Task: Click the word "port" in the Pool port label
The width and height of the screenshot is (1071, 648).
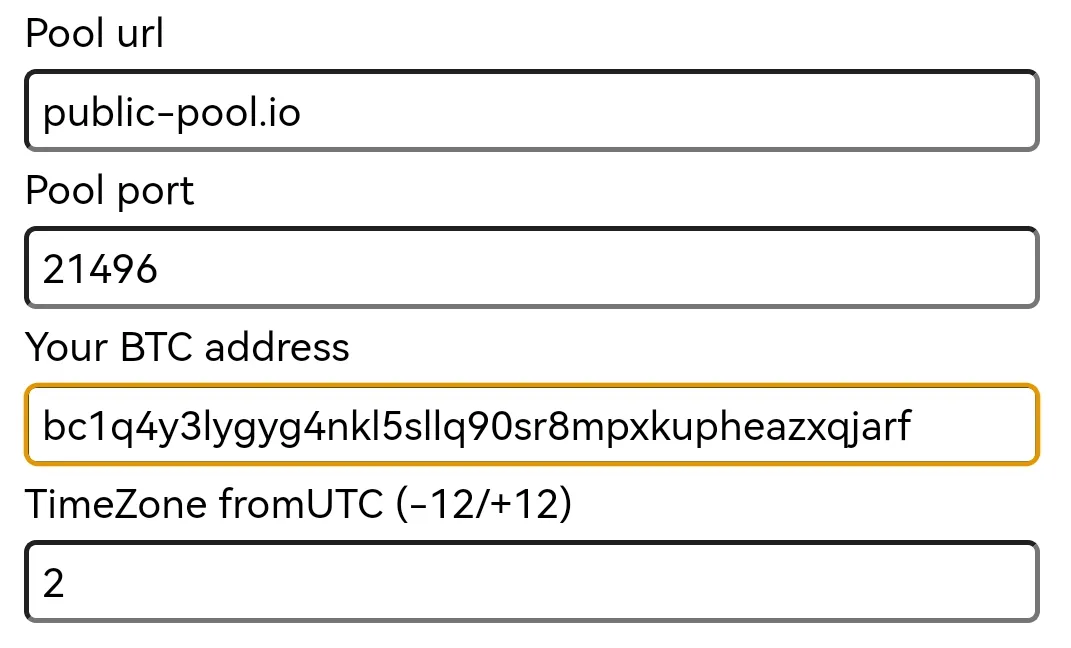Action: [155, 192]
